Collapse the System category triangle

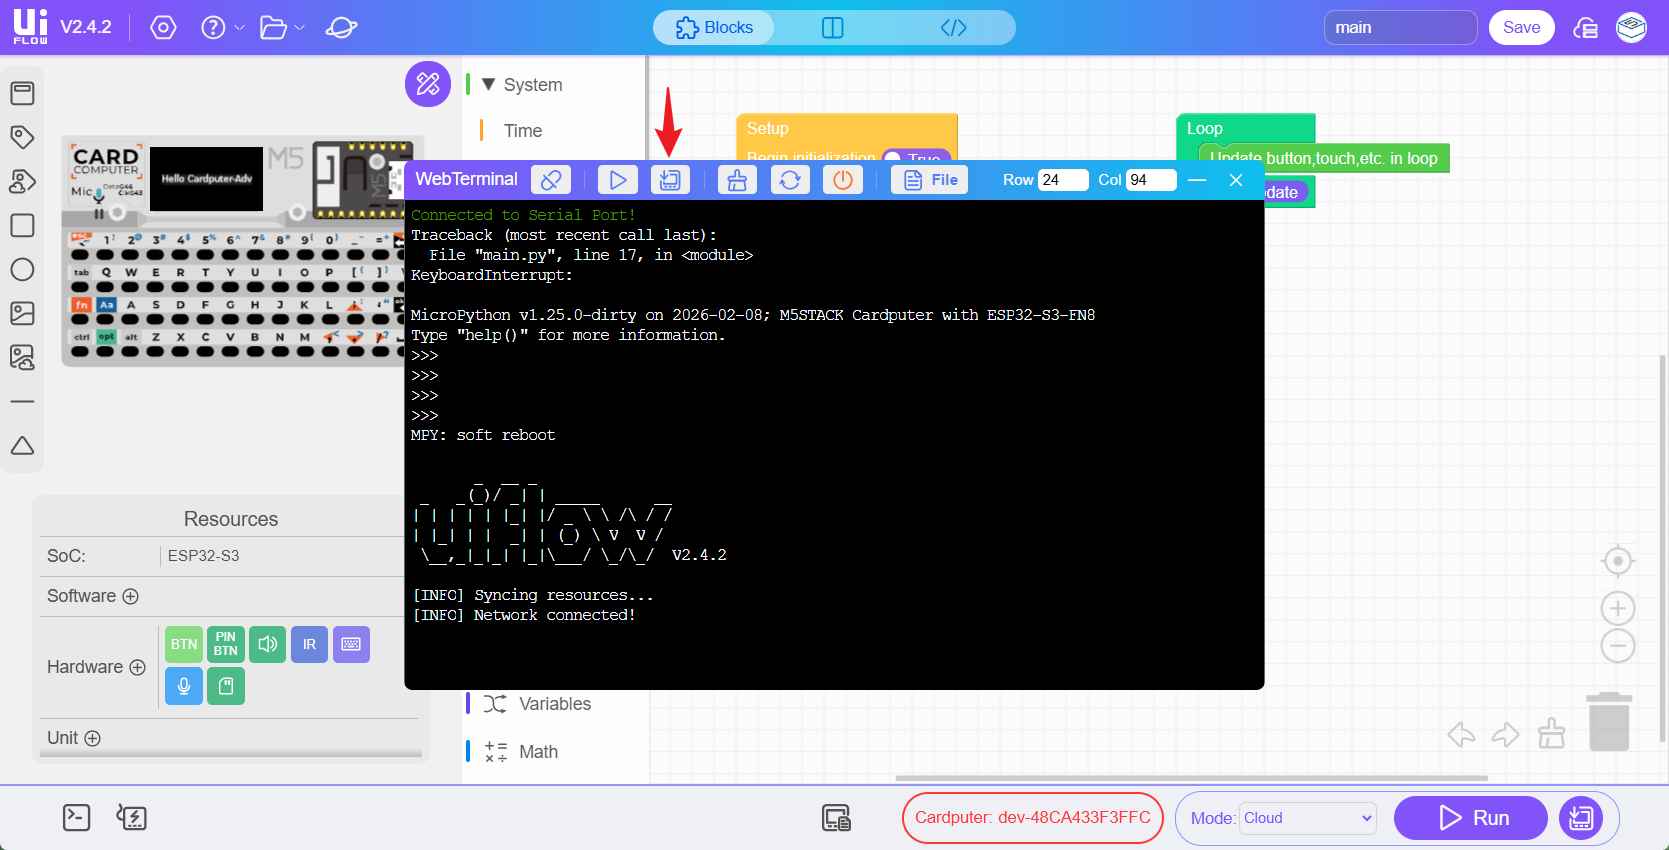(x=488, y=85)
